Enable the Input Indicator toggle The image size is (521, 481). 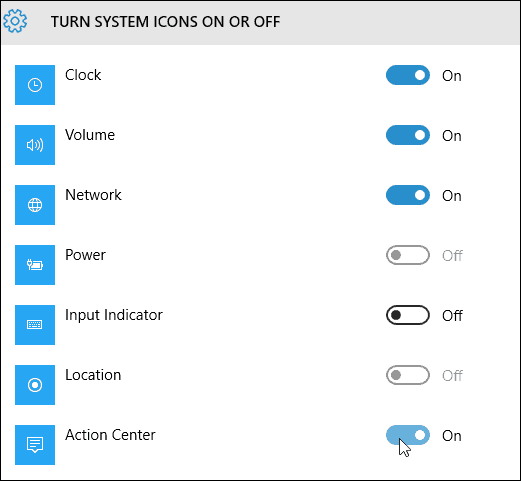pyautogui.click(x=408, y=315)
